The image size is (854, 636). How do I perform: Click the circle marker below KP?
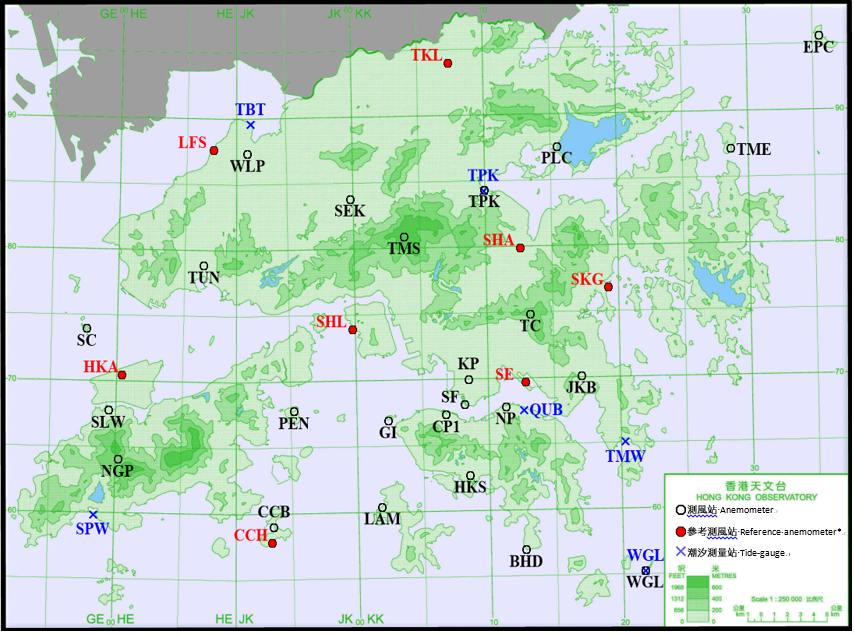469,380
